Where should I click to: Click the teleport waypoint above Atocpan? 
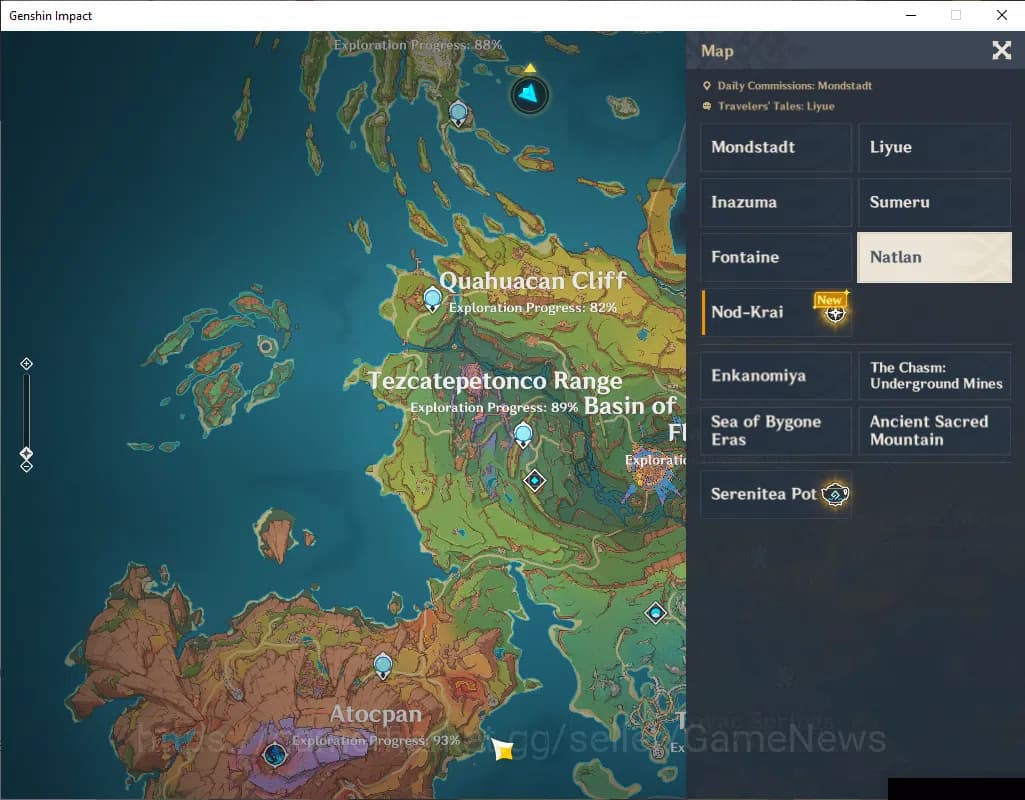pyautogui.click(x=382, y=665)
